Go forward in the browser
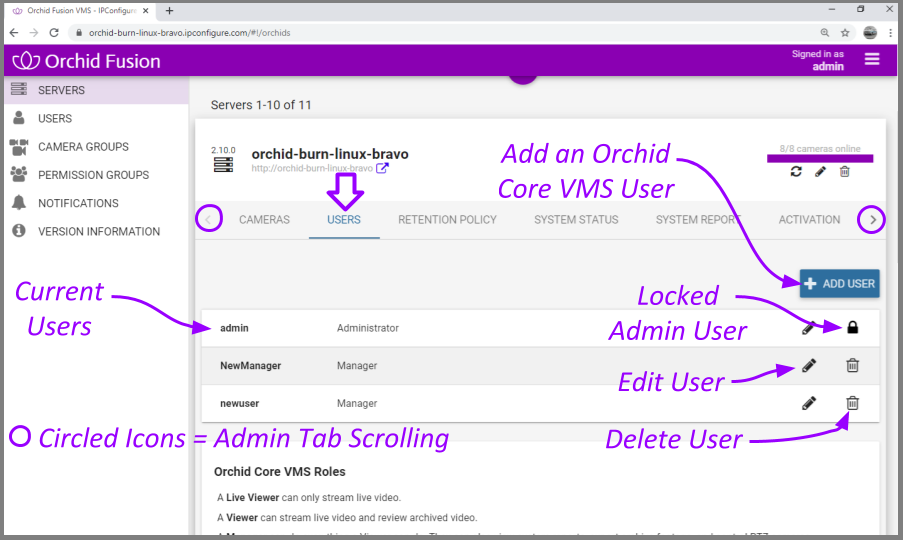Screen dimensions: 903x540 33,33
